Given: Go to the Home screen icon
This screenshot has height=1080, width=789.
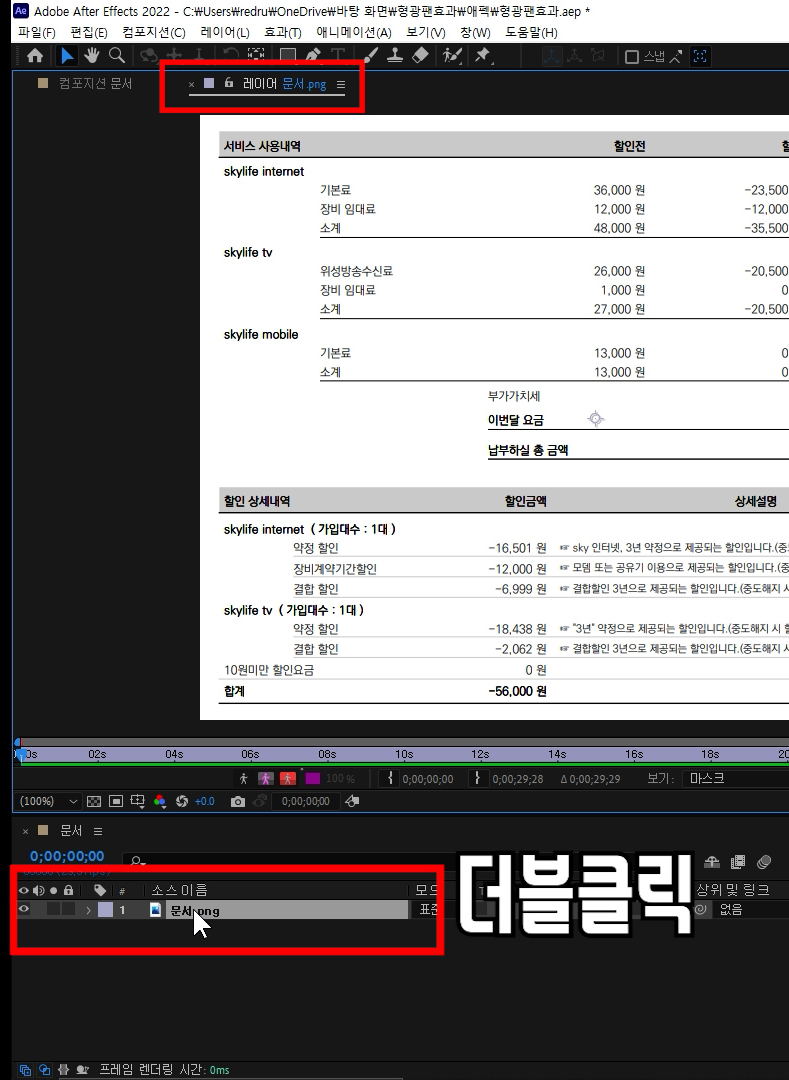Looking at the screenshot, I should click(x=34, y=56).
